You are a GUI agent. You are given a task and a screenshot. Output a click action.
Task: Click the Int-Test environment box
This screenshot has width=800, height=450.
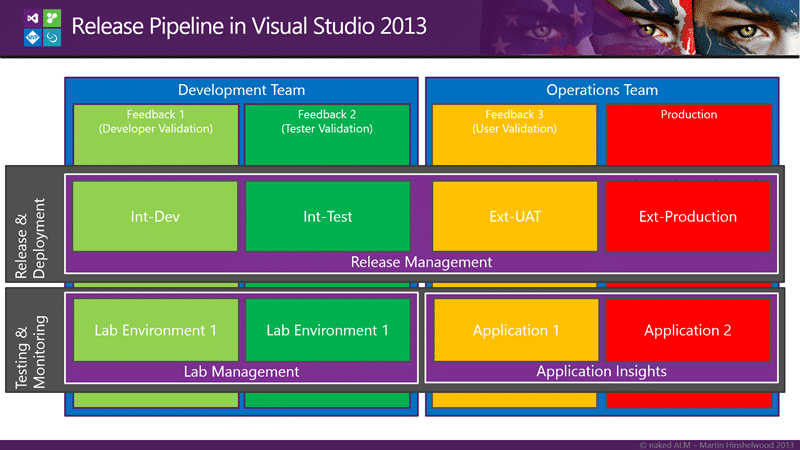(328, 216)
